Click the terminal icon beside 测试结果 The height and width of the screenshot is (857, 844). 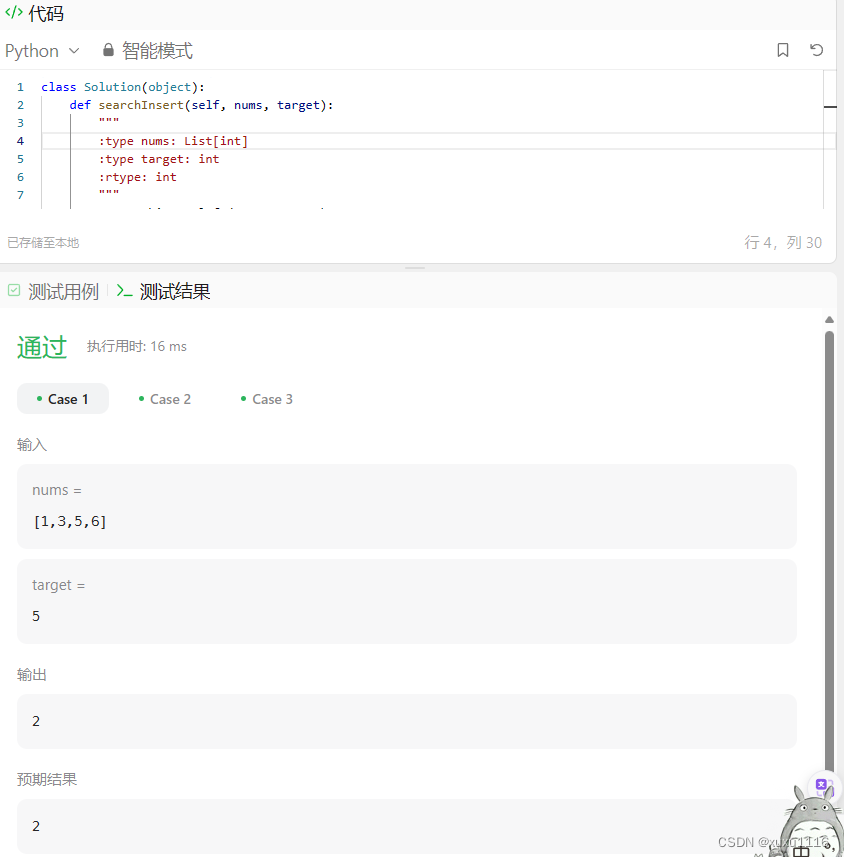(x=124, y=291)
